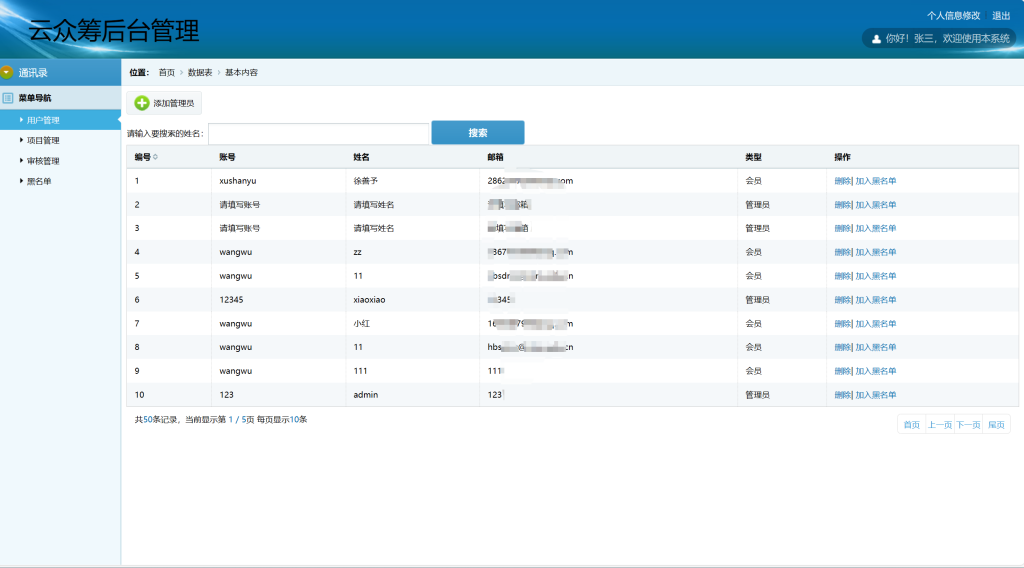Viewport: 1024px width, 568px height.
Task: Add xiaoxiao to blacklist
Action: pos(876,300)
